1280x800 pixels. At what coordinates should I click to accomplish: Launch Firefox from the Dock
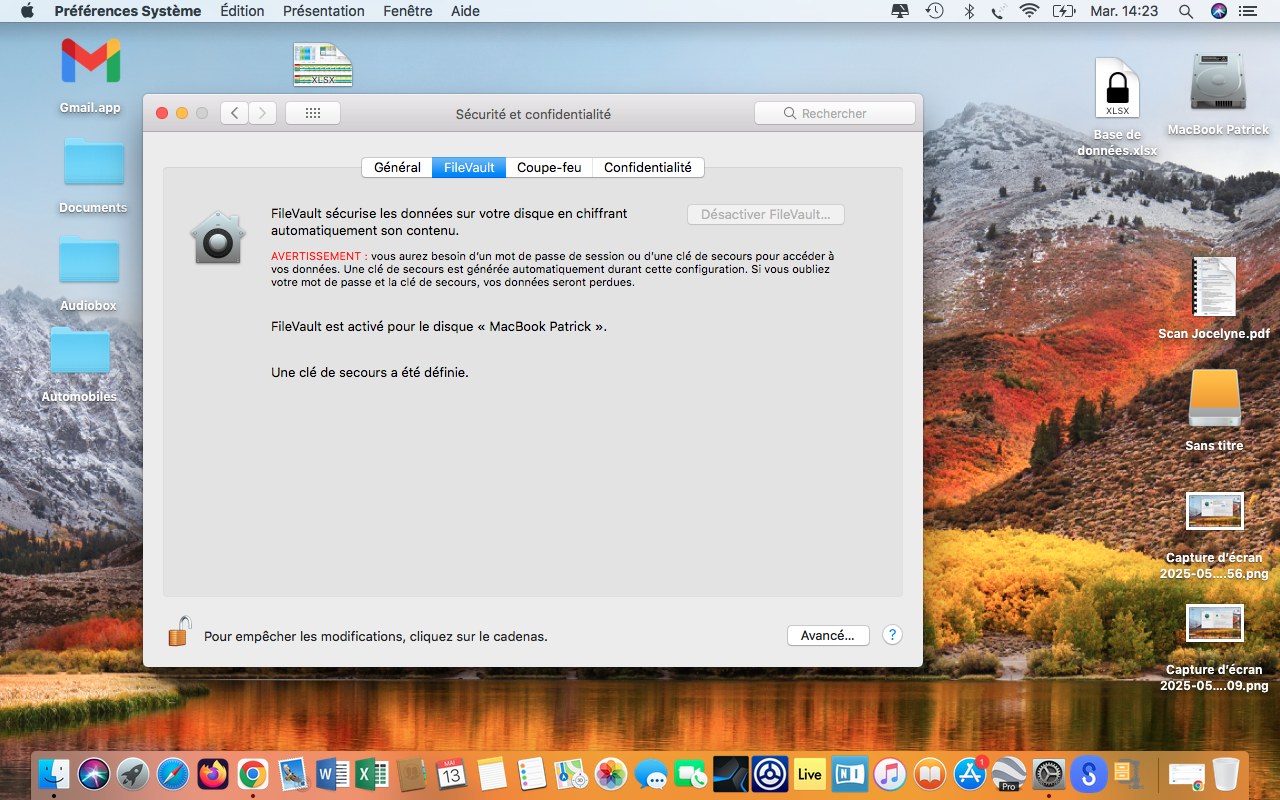[213, 774]
